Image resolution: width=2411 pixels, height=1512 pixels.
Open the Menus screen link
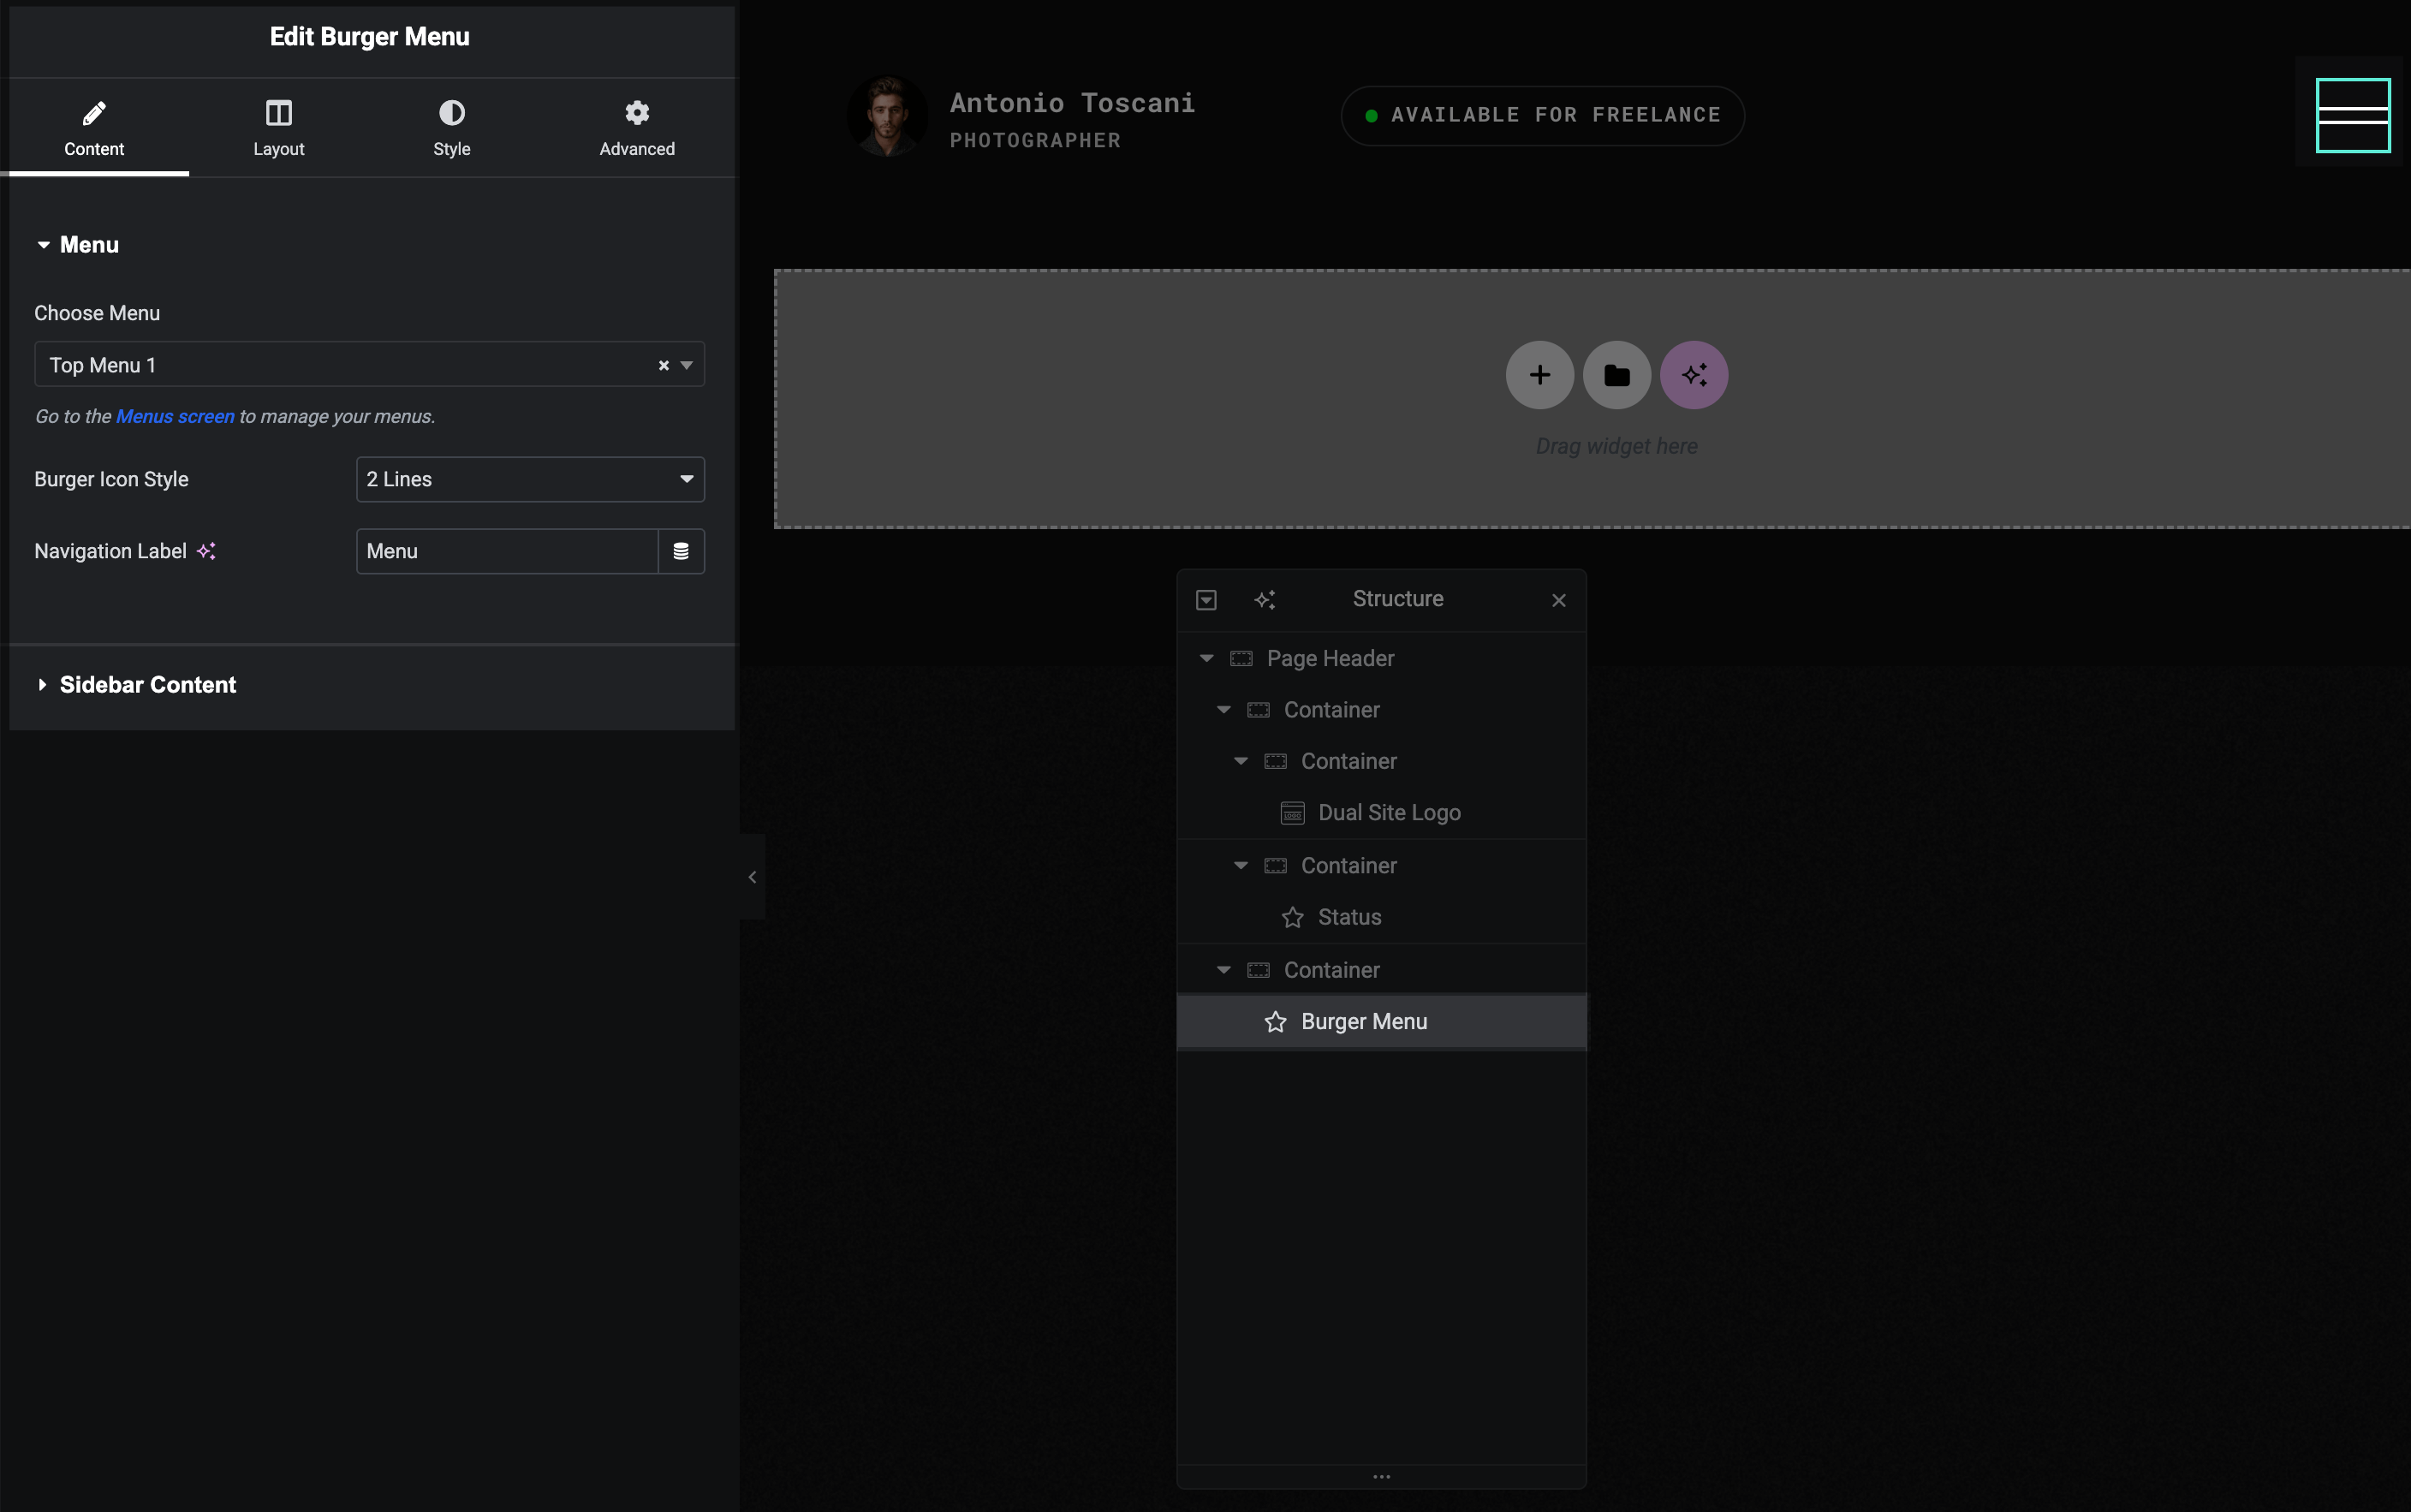coord(175,416)
